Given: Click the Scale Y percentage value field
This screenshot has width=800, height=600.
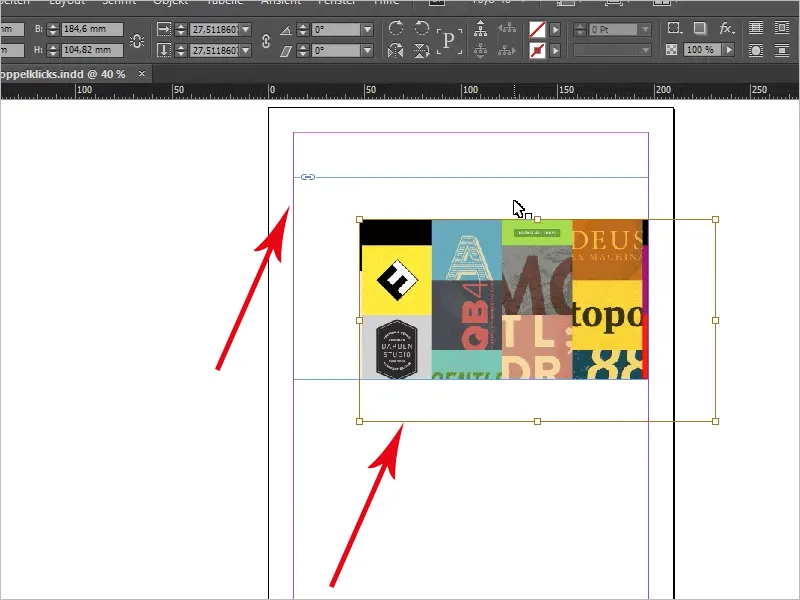Looking at the screenshot, I should coord(214,51).
